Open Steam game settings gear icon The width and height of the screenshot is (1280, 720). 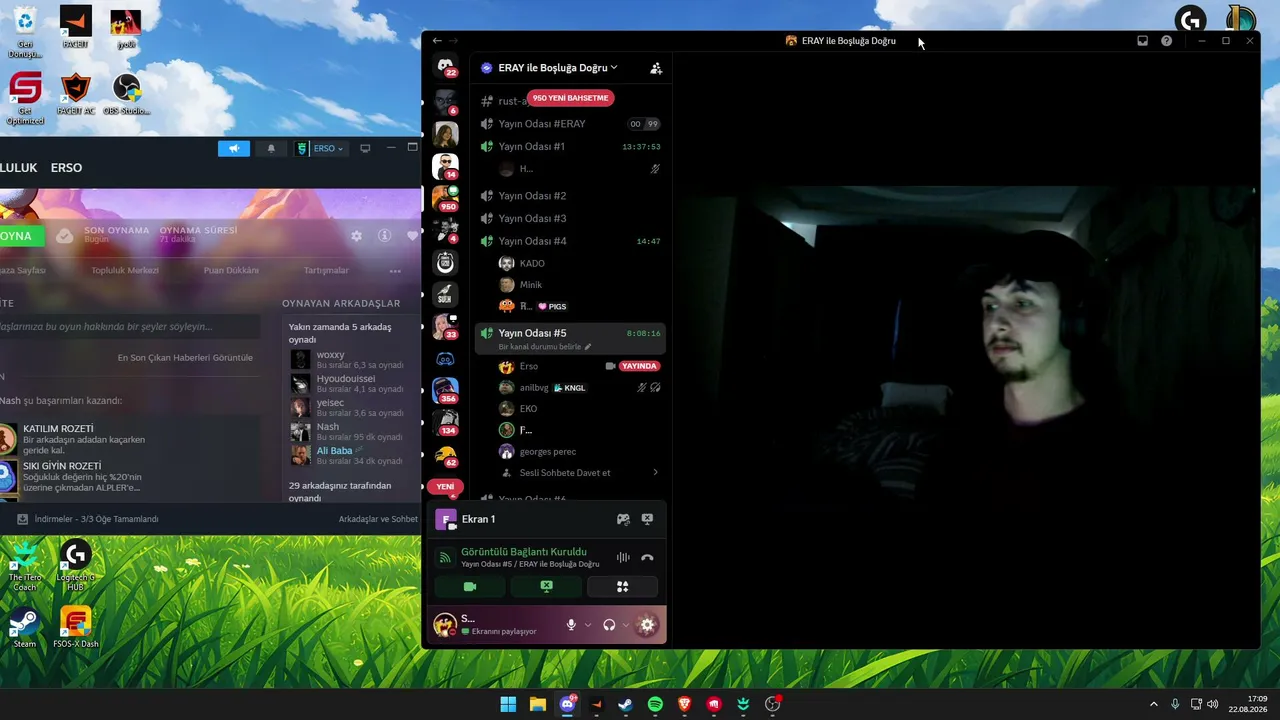click(x=356, y=236)
